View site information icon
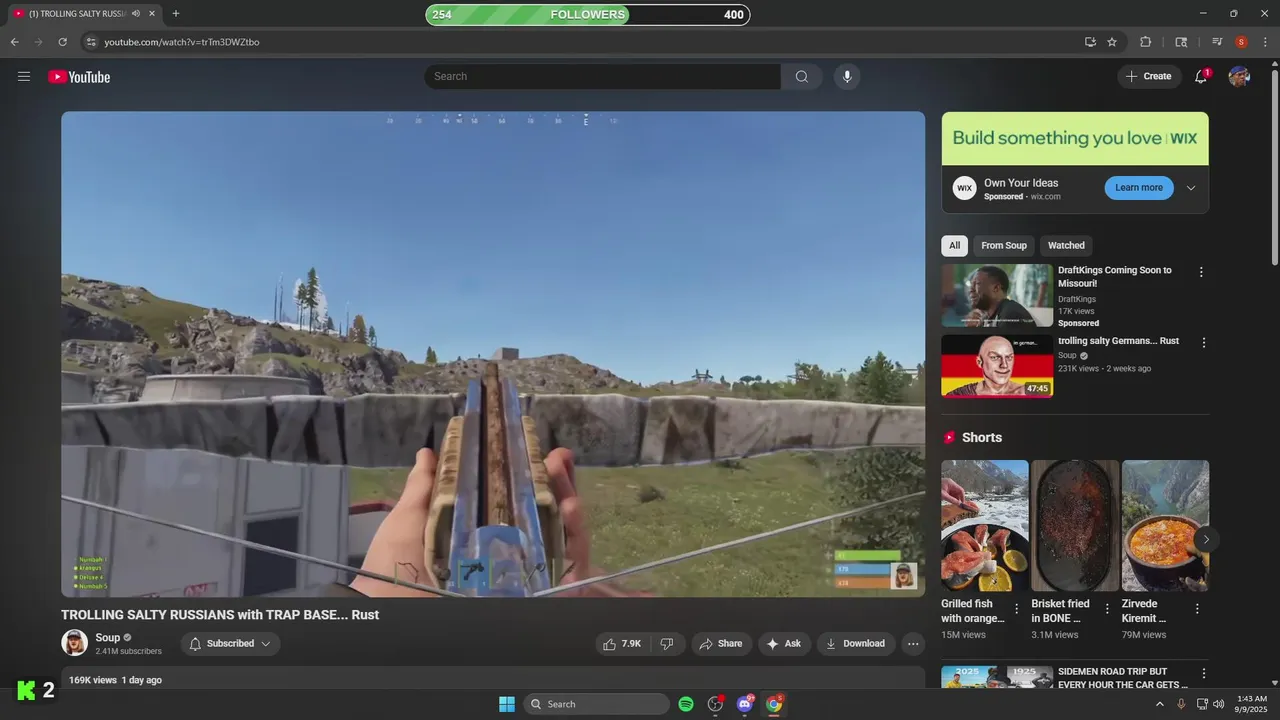 [91, 42]
